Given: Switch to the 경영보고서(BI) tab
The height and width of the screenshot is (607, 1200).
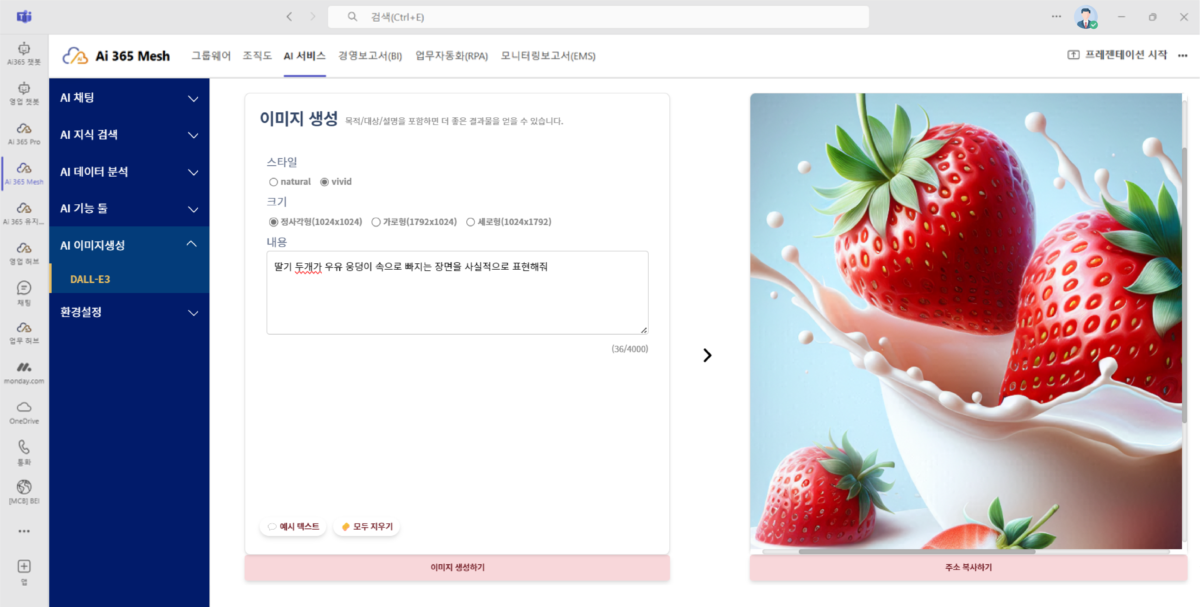Looking at the screenshot, I should tap(370, 56).
